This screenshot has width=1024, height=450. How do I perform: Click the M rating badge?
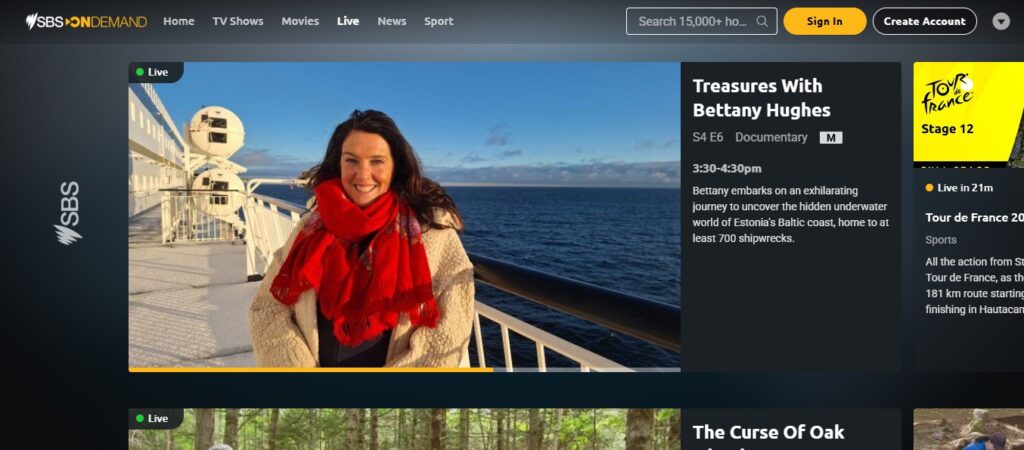[x=831, y=138]
